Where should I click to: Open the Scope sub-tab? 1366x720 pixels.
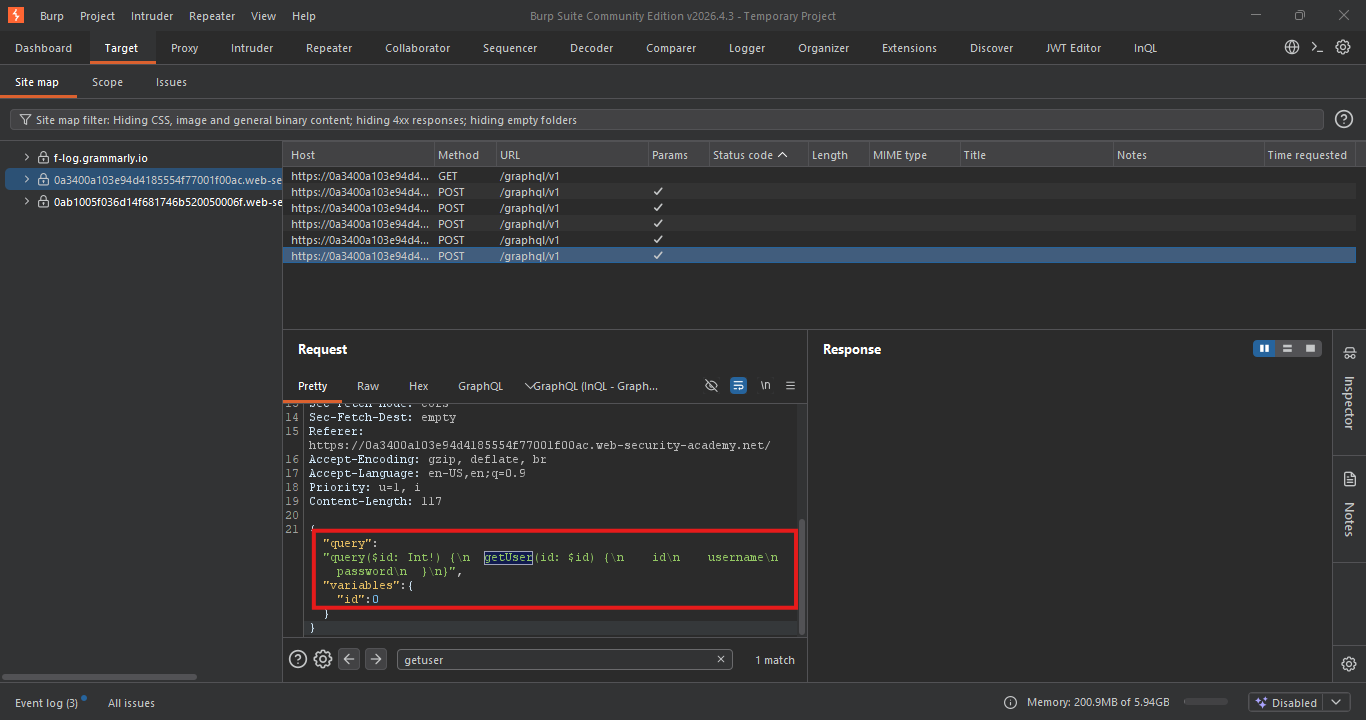(x=108, y=82)
